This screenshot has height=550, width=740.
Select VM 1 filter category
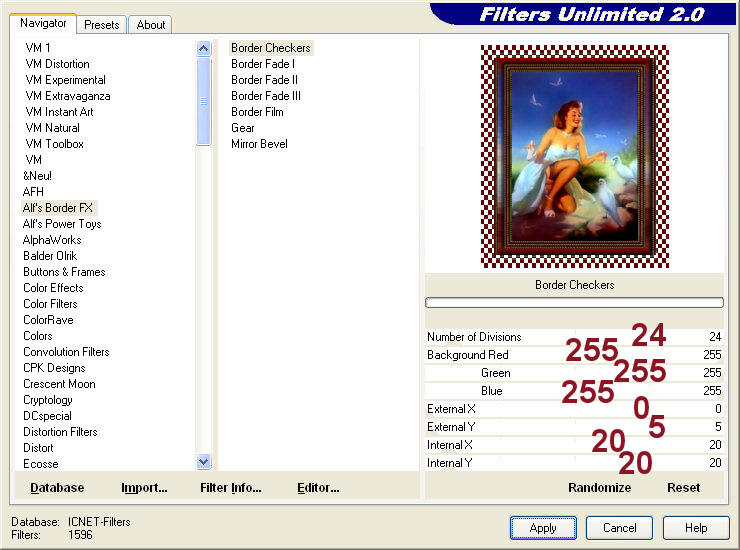[38, 48]
